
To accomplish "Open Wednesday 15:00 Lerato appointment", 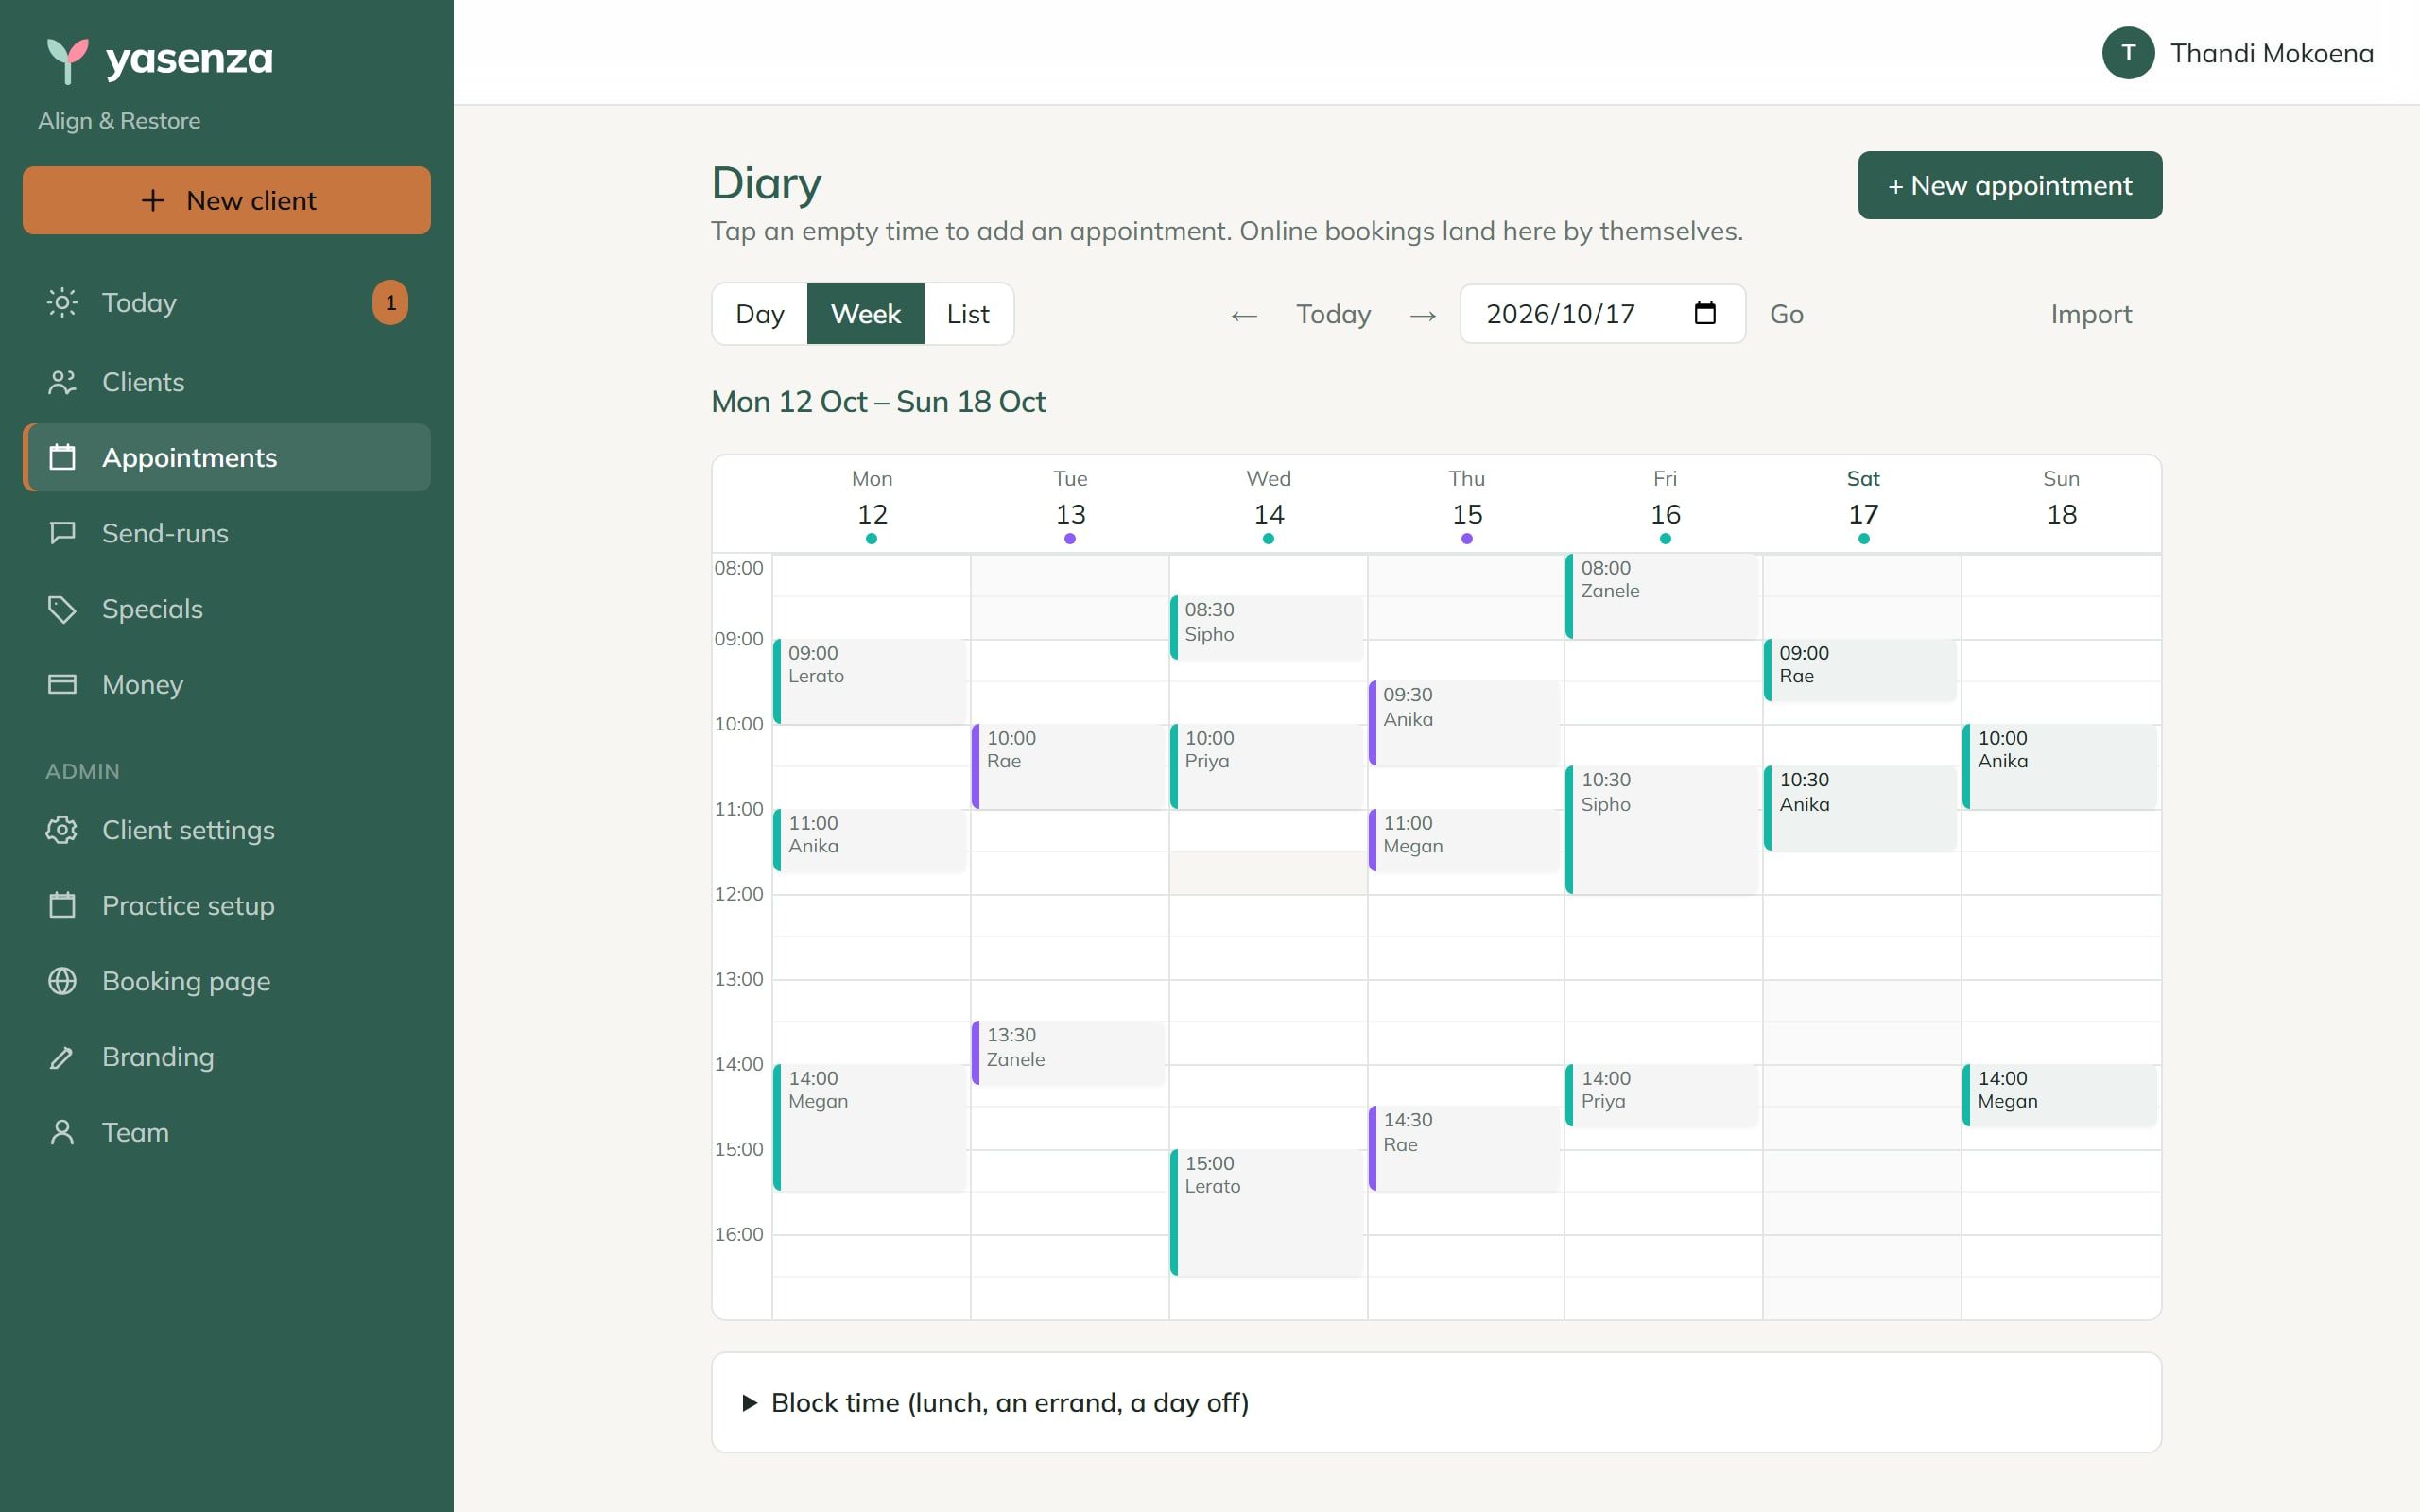I will coord(1267,1212).
